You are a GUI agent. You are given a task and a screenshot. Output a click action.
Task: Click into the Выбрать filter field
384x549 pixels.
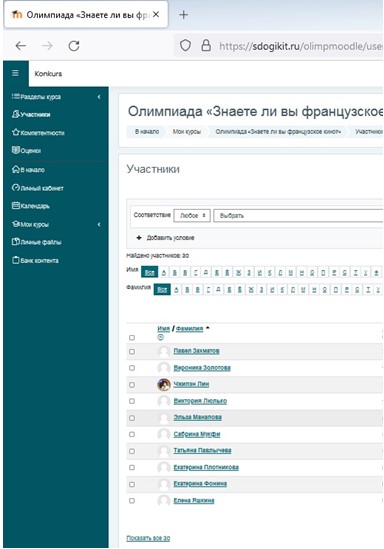pos(298,215)
